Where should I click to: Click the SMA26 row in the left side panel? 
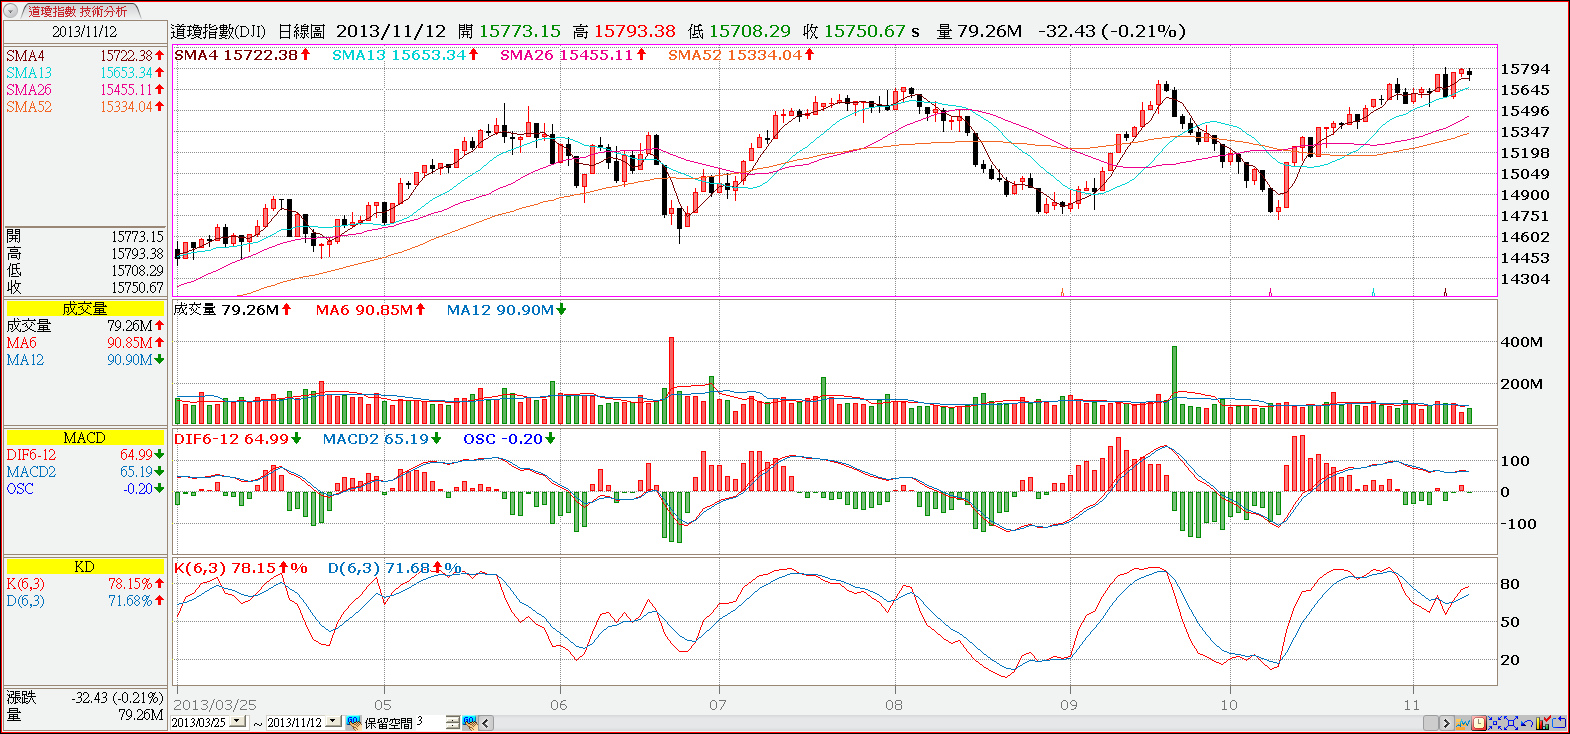pos(84,90)
